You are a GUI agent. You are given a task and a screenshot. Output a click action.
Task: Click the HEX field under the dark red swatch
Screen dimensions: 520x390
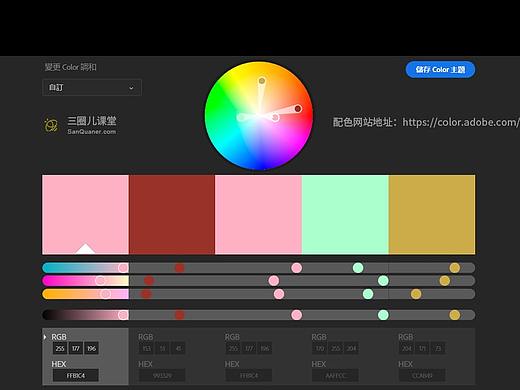(162, 375)
